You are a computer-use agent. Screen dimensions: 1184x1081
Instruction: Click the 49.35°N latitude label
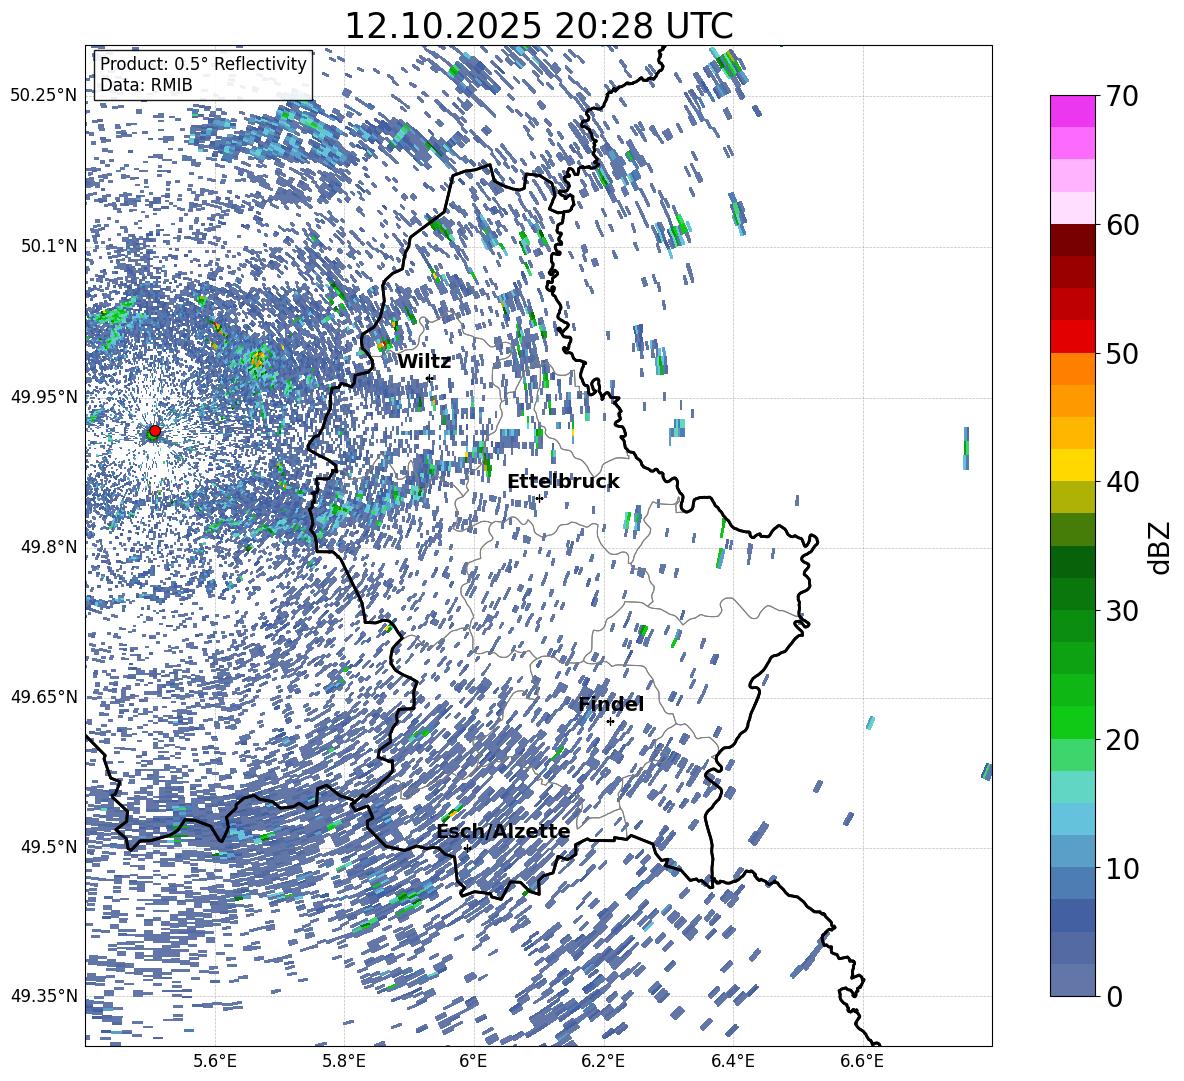[44, 996]
